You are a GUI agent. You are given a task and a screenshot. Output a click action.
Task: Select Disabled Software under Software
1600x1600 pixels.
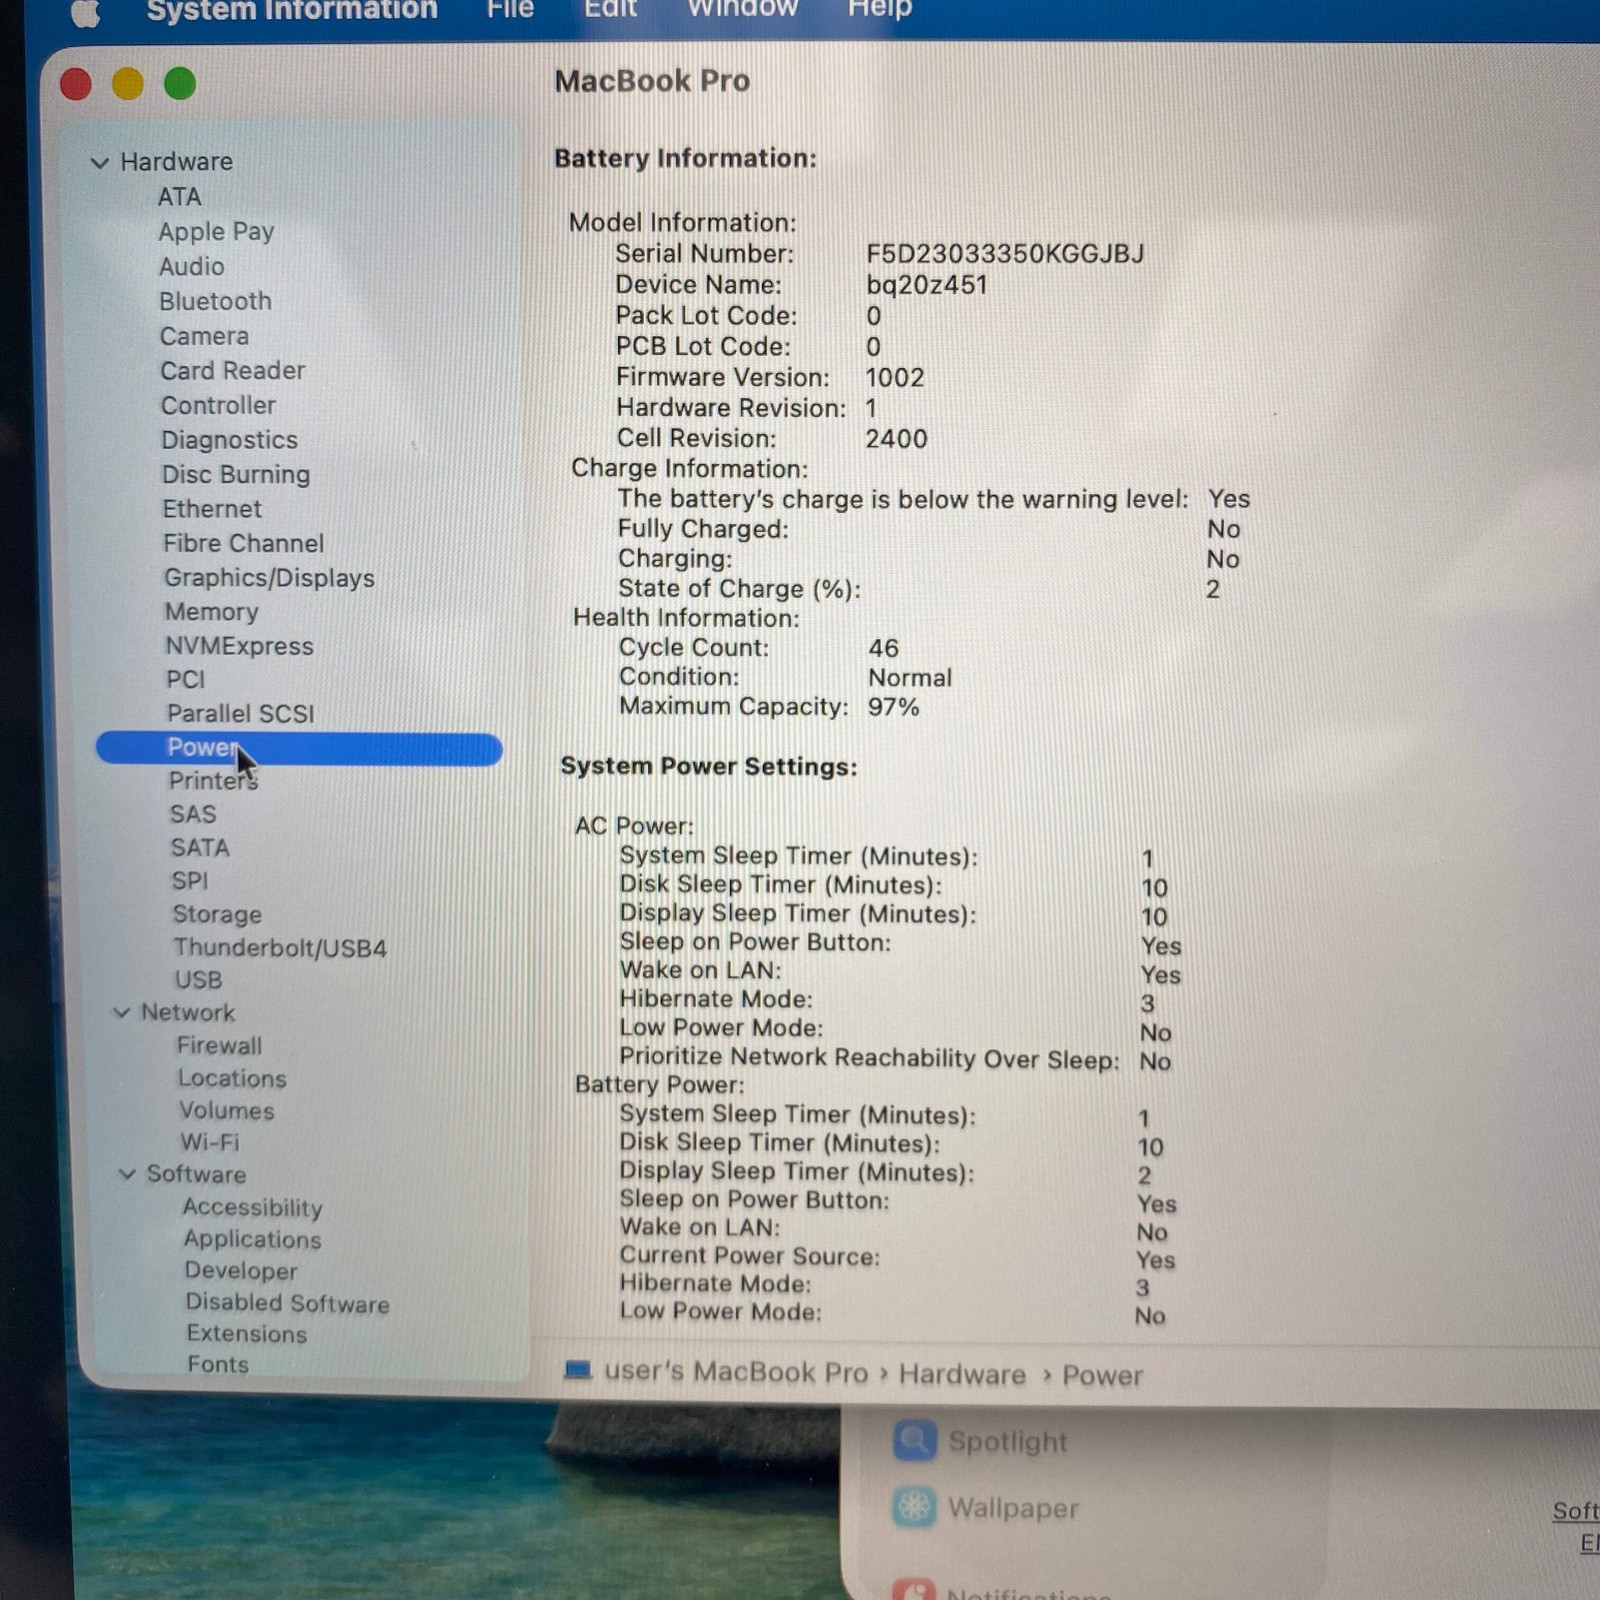pos(287,1303)
